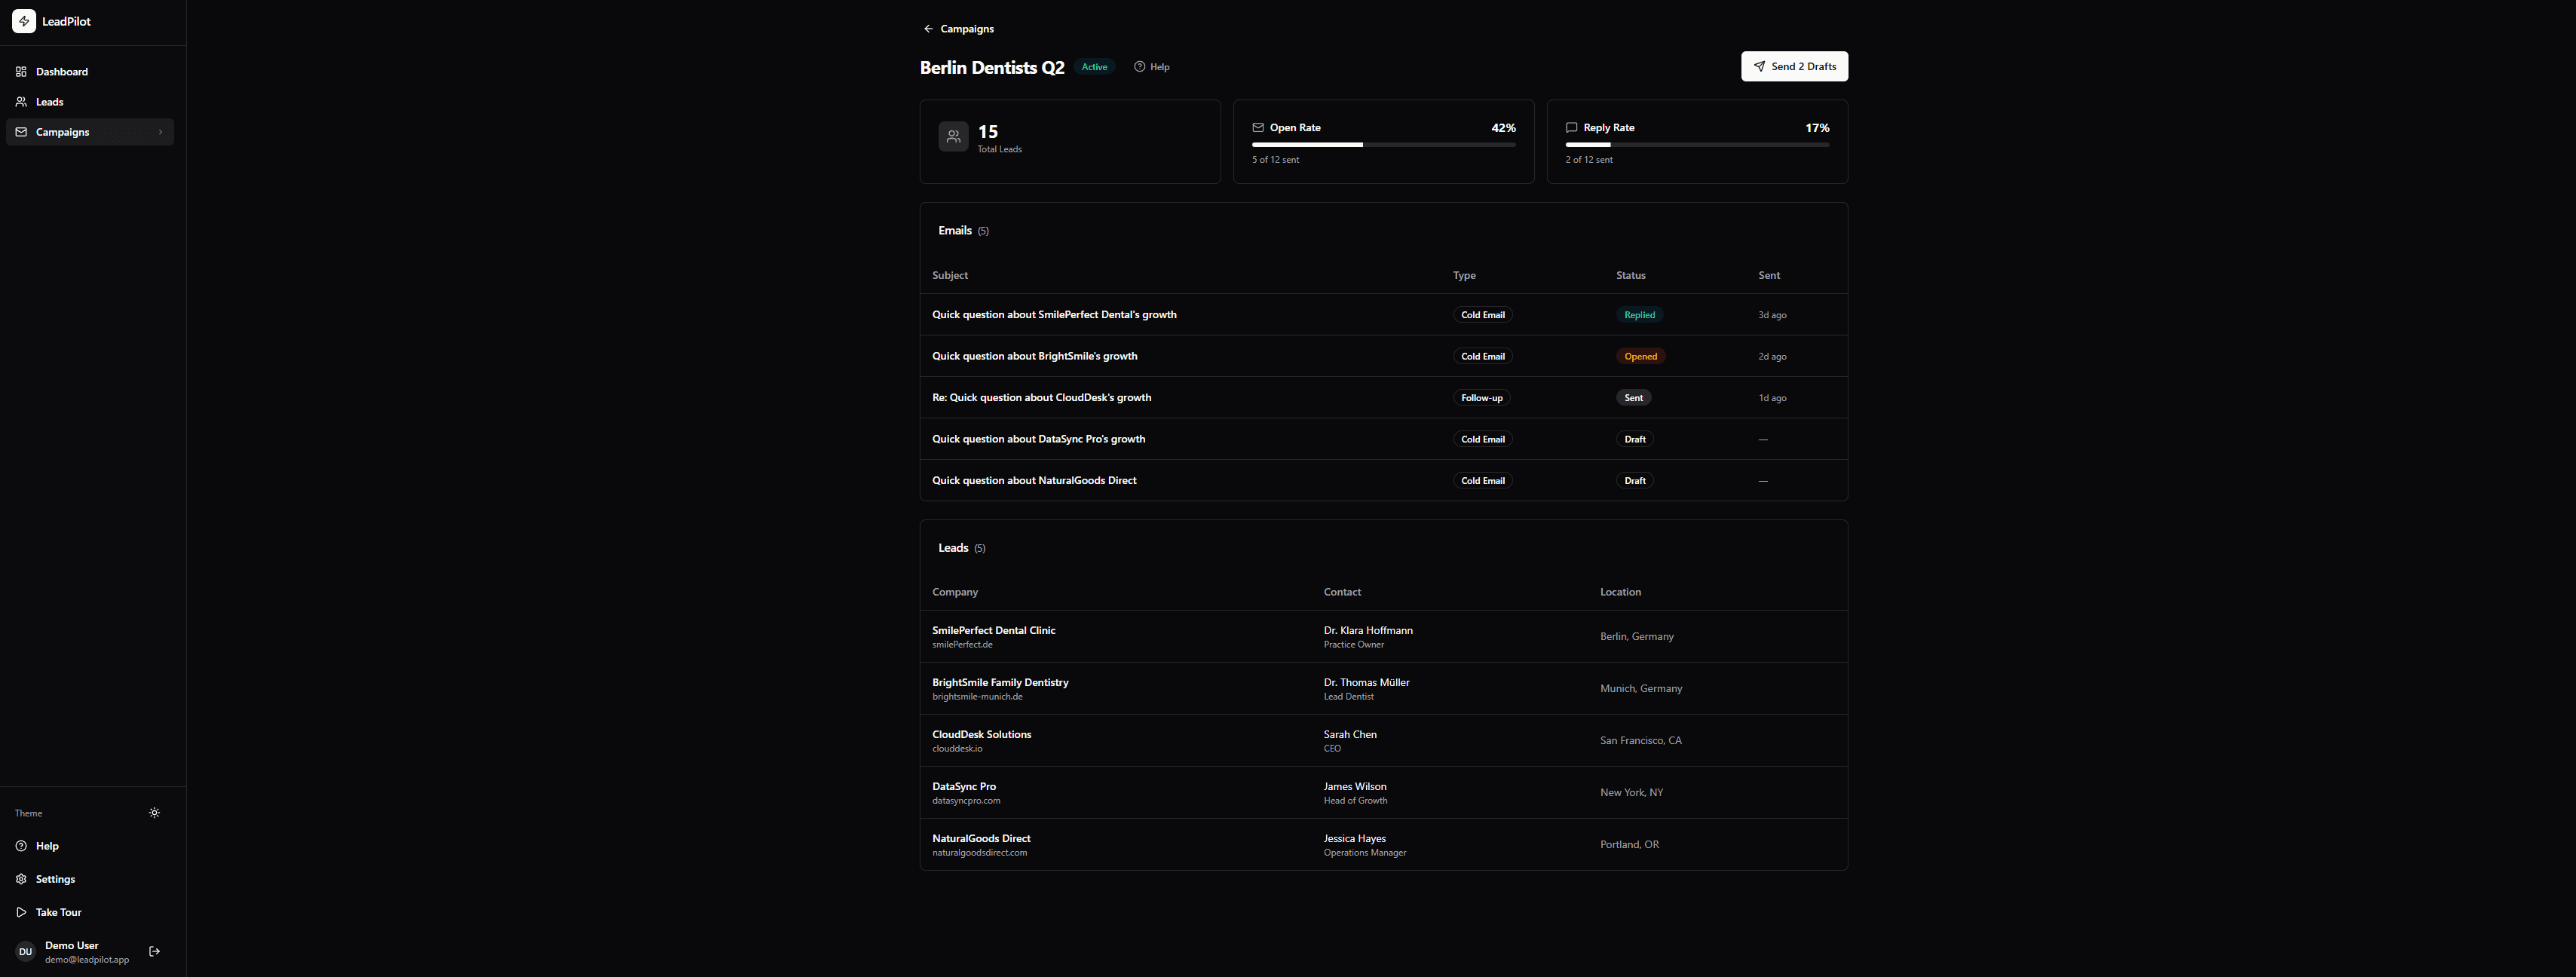The image size is (2576, 977).
Task: Click the LeadPilot logo icon
Action: point(24,21)
